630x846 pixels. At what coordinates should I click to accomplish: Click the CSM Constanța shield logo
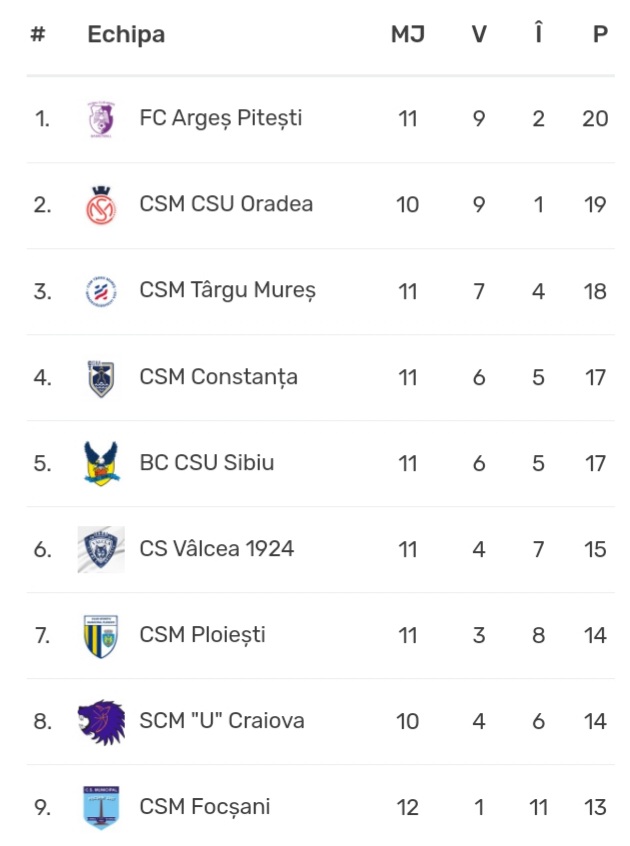(x=101, y=378)
